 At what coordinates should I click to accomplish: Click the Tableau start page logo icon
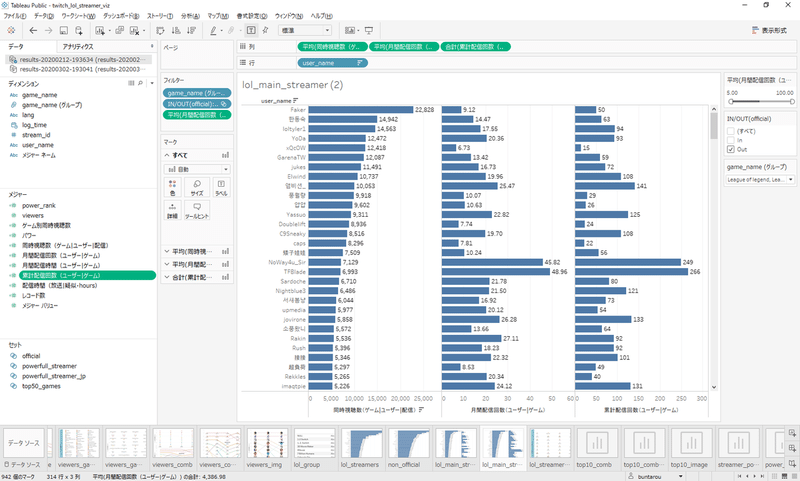tap(11, 31)
